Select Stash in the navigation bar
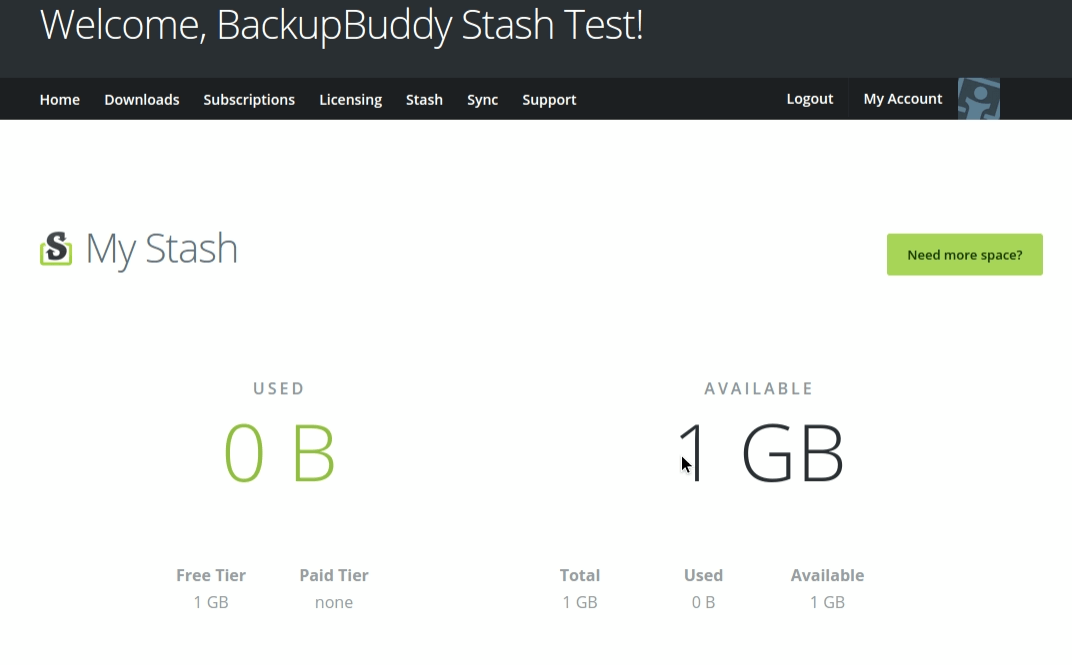The width and height of the screenshot is (1072, 665). pos(424,100)
